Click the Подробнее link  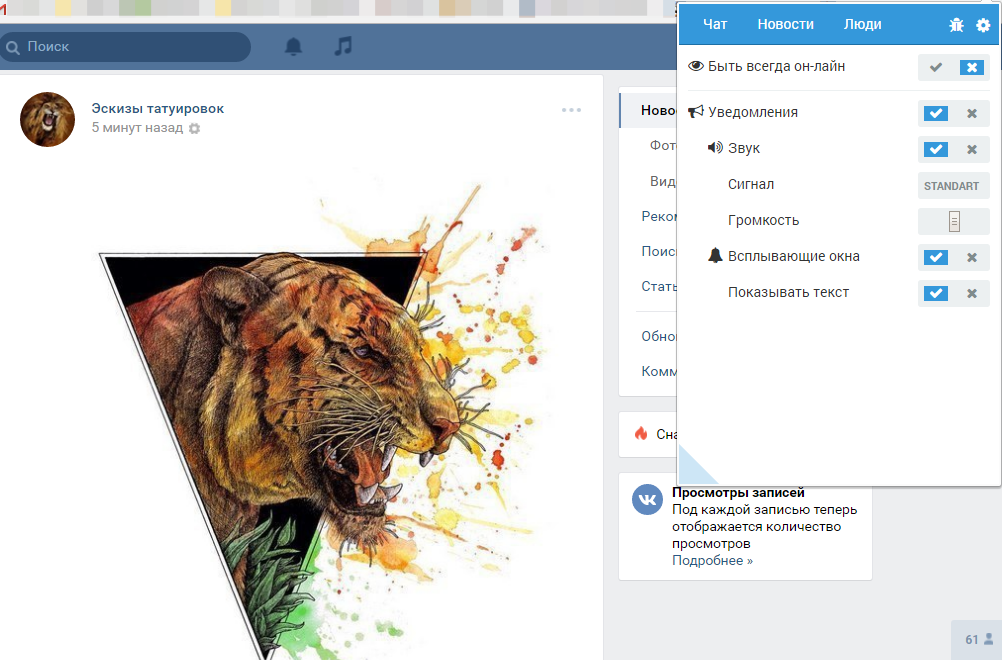point(712,560)
